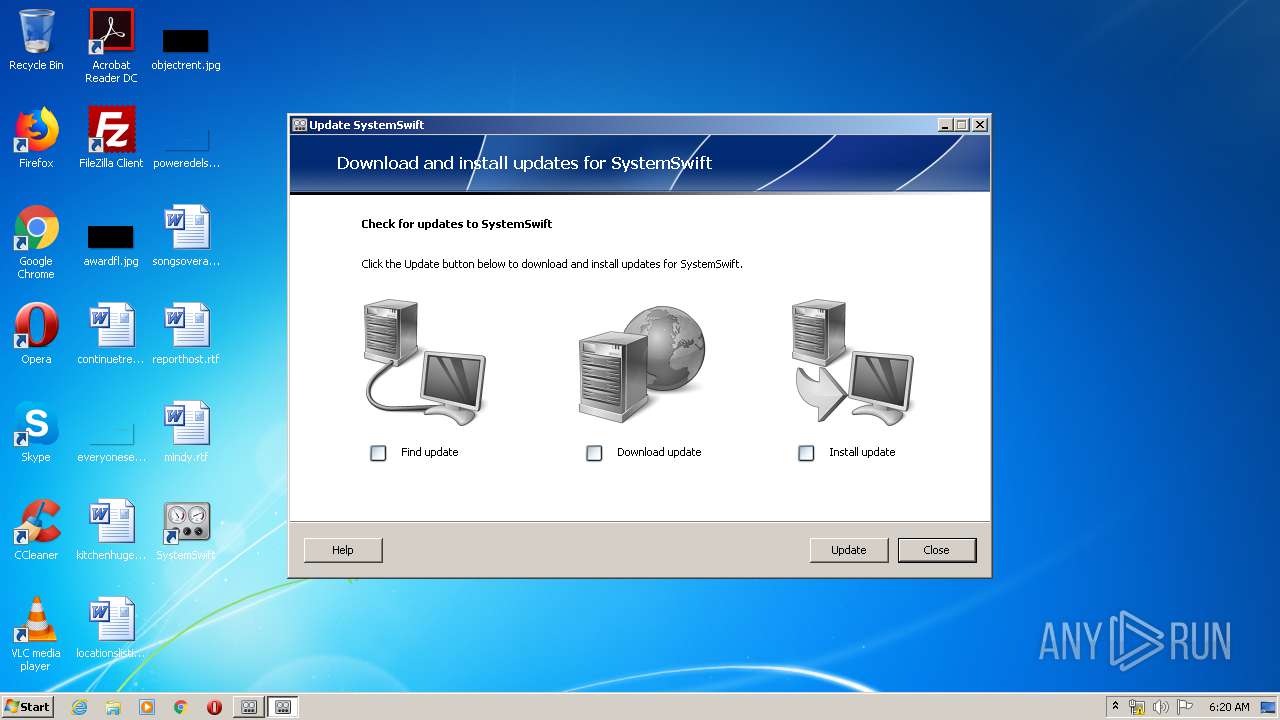Select the Skype desktop shortcut
Screen dimensions: 1280x720
click(36, 432)
